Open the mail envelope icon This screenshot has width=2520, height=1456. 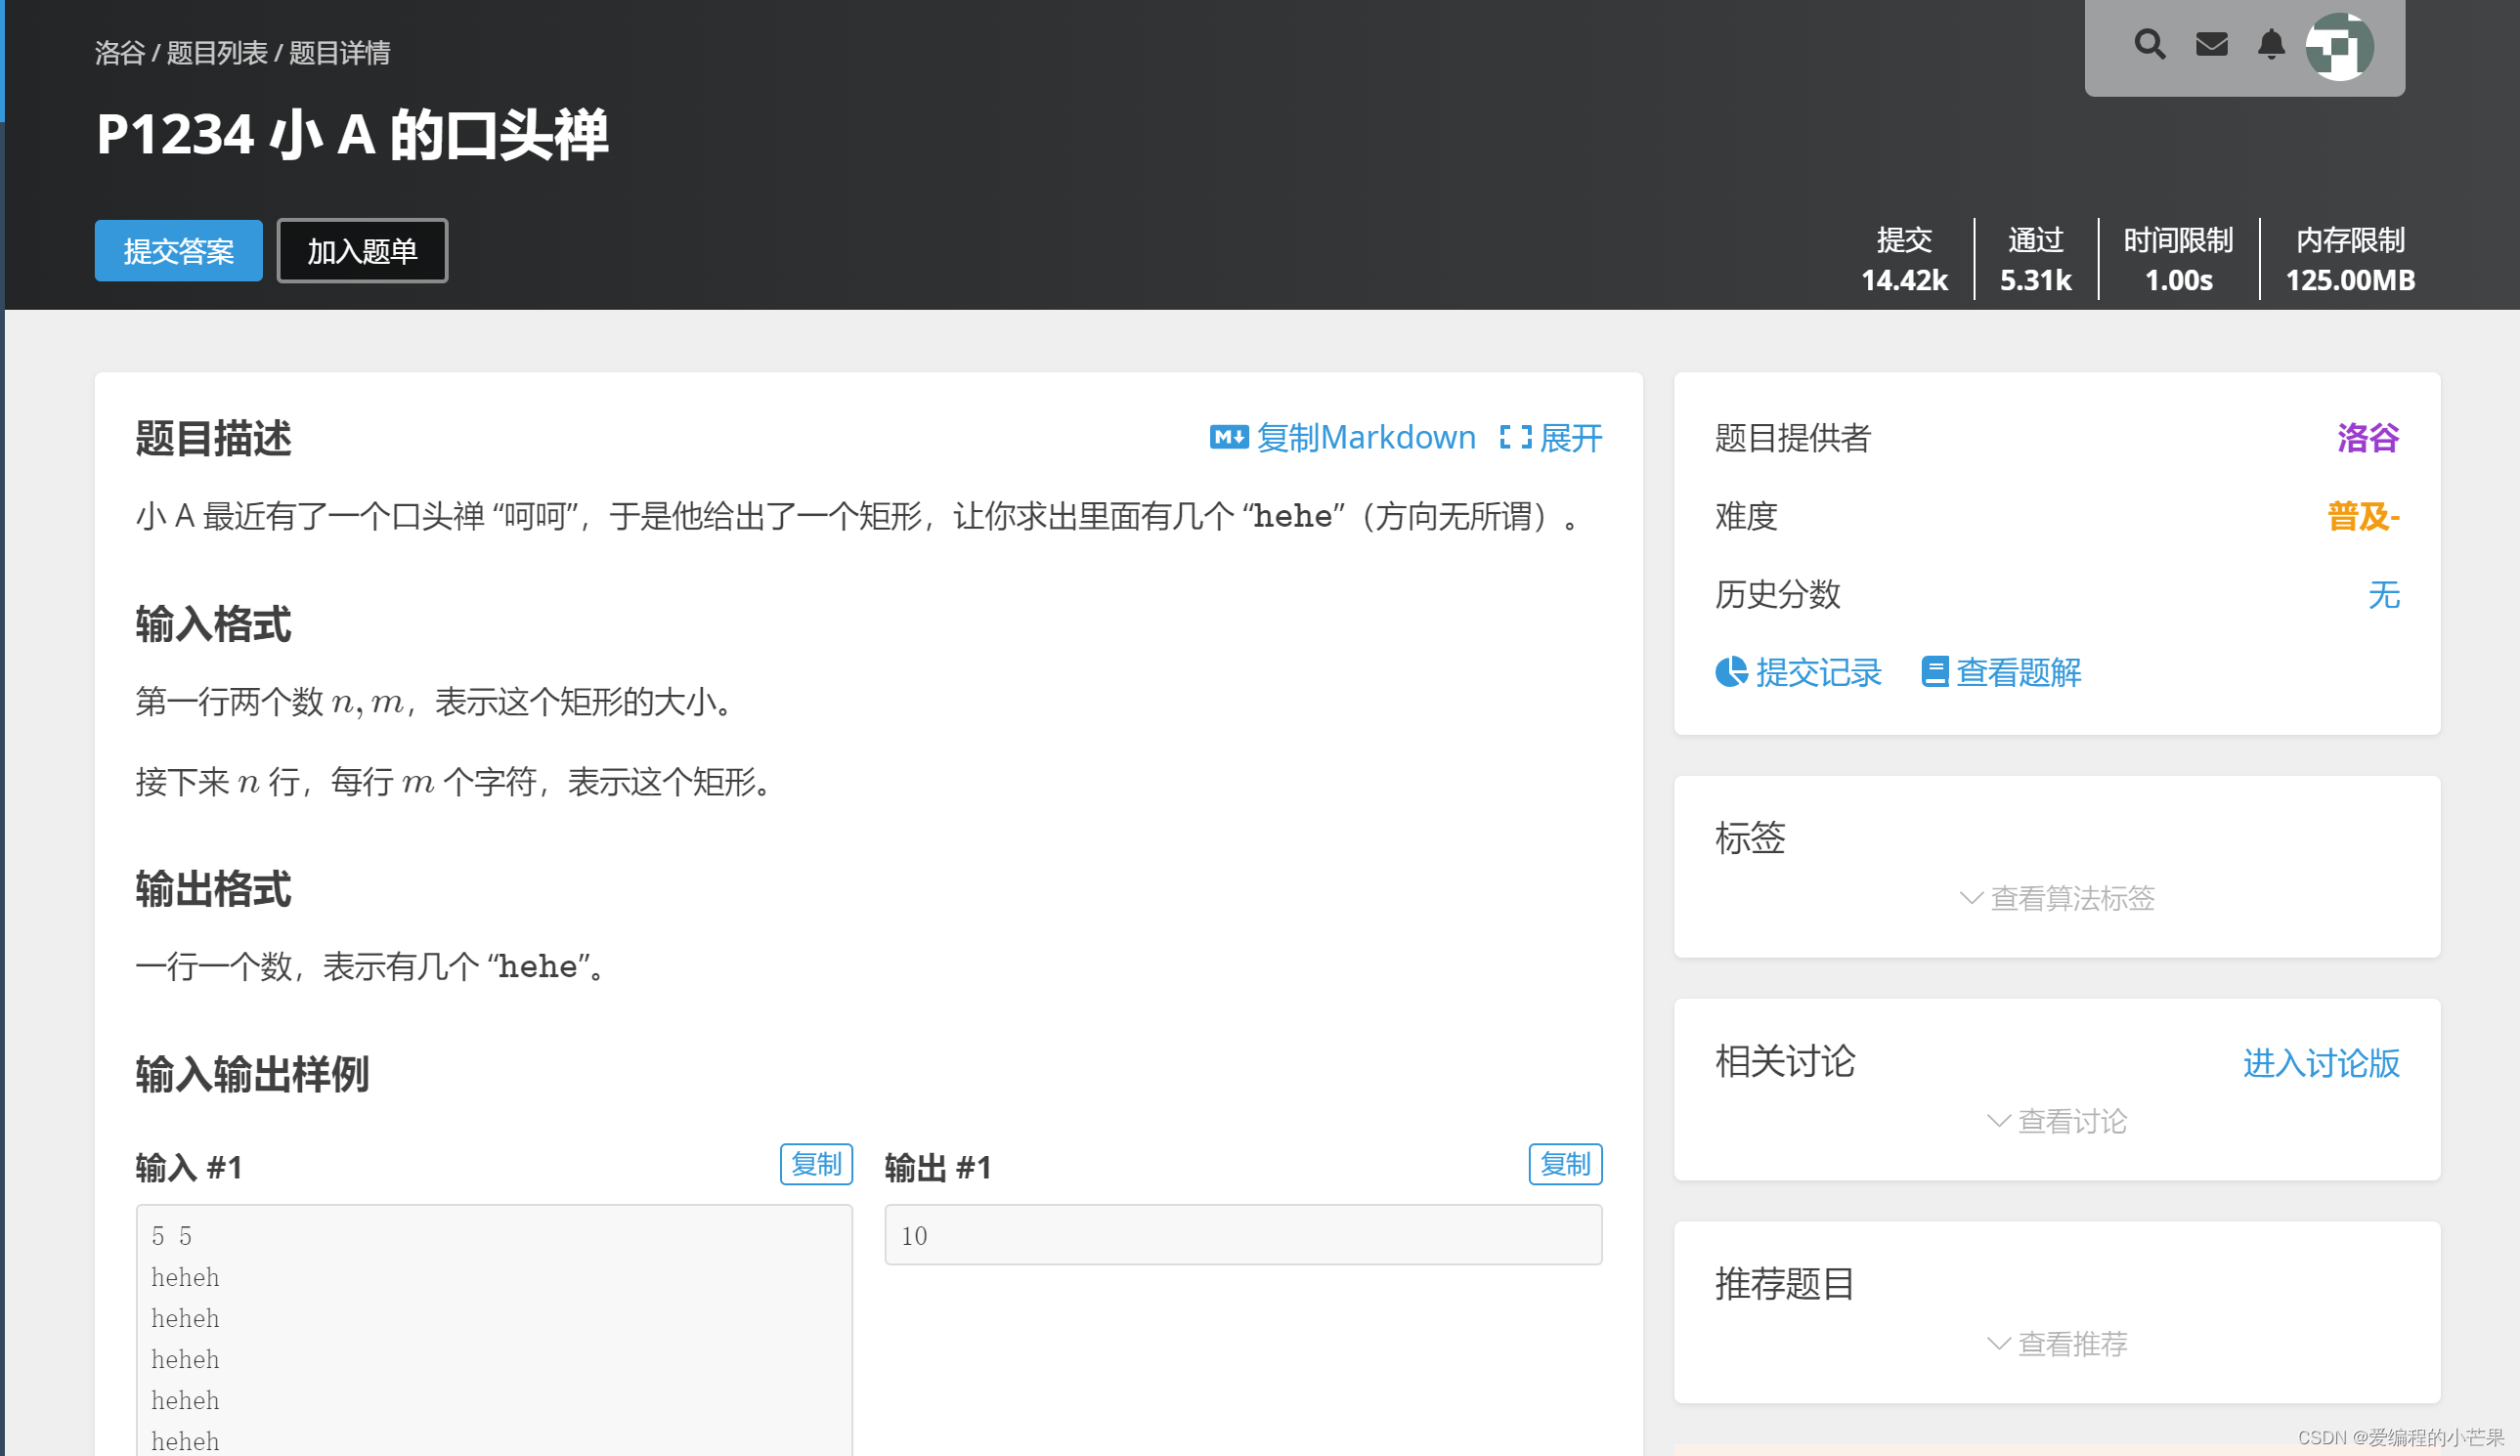[2211, 45]
